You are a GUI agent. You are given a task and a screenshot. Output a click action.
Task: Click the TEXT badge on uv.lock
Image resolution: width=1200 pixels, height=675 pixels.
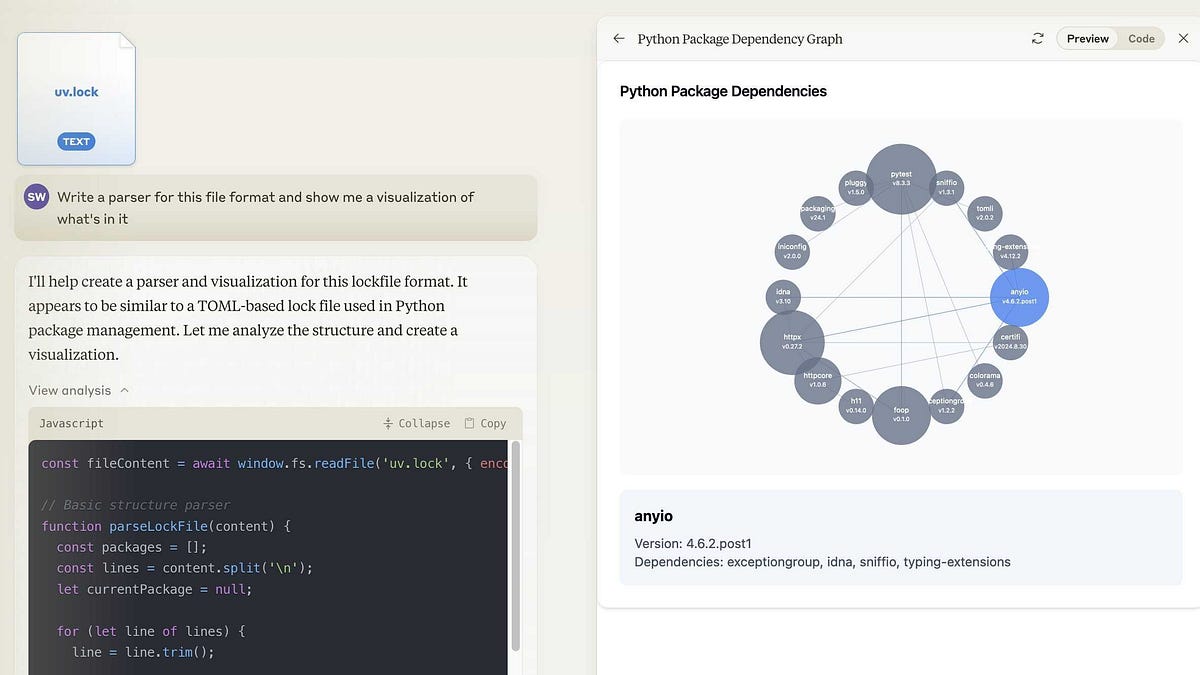77,142
